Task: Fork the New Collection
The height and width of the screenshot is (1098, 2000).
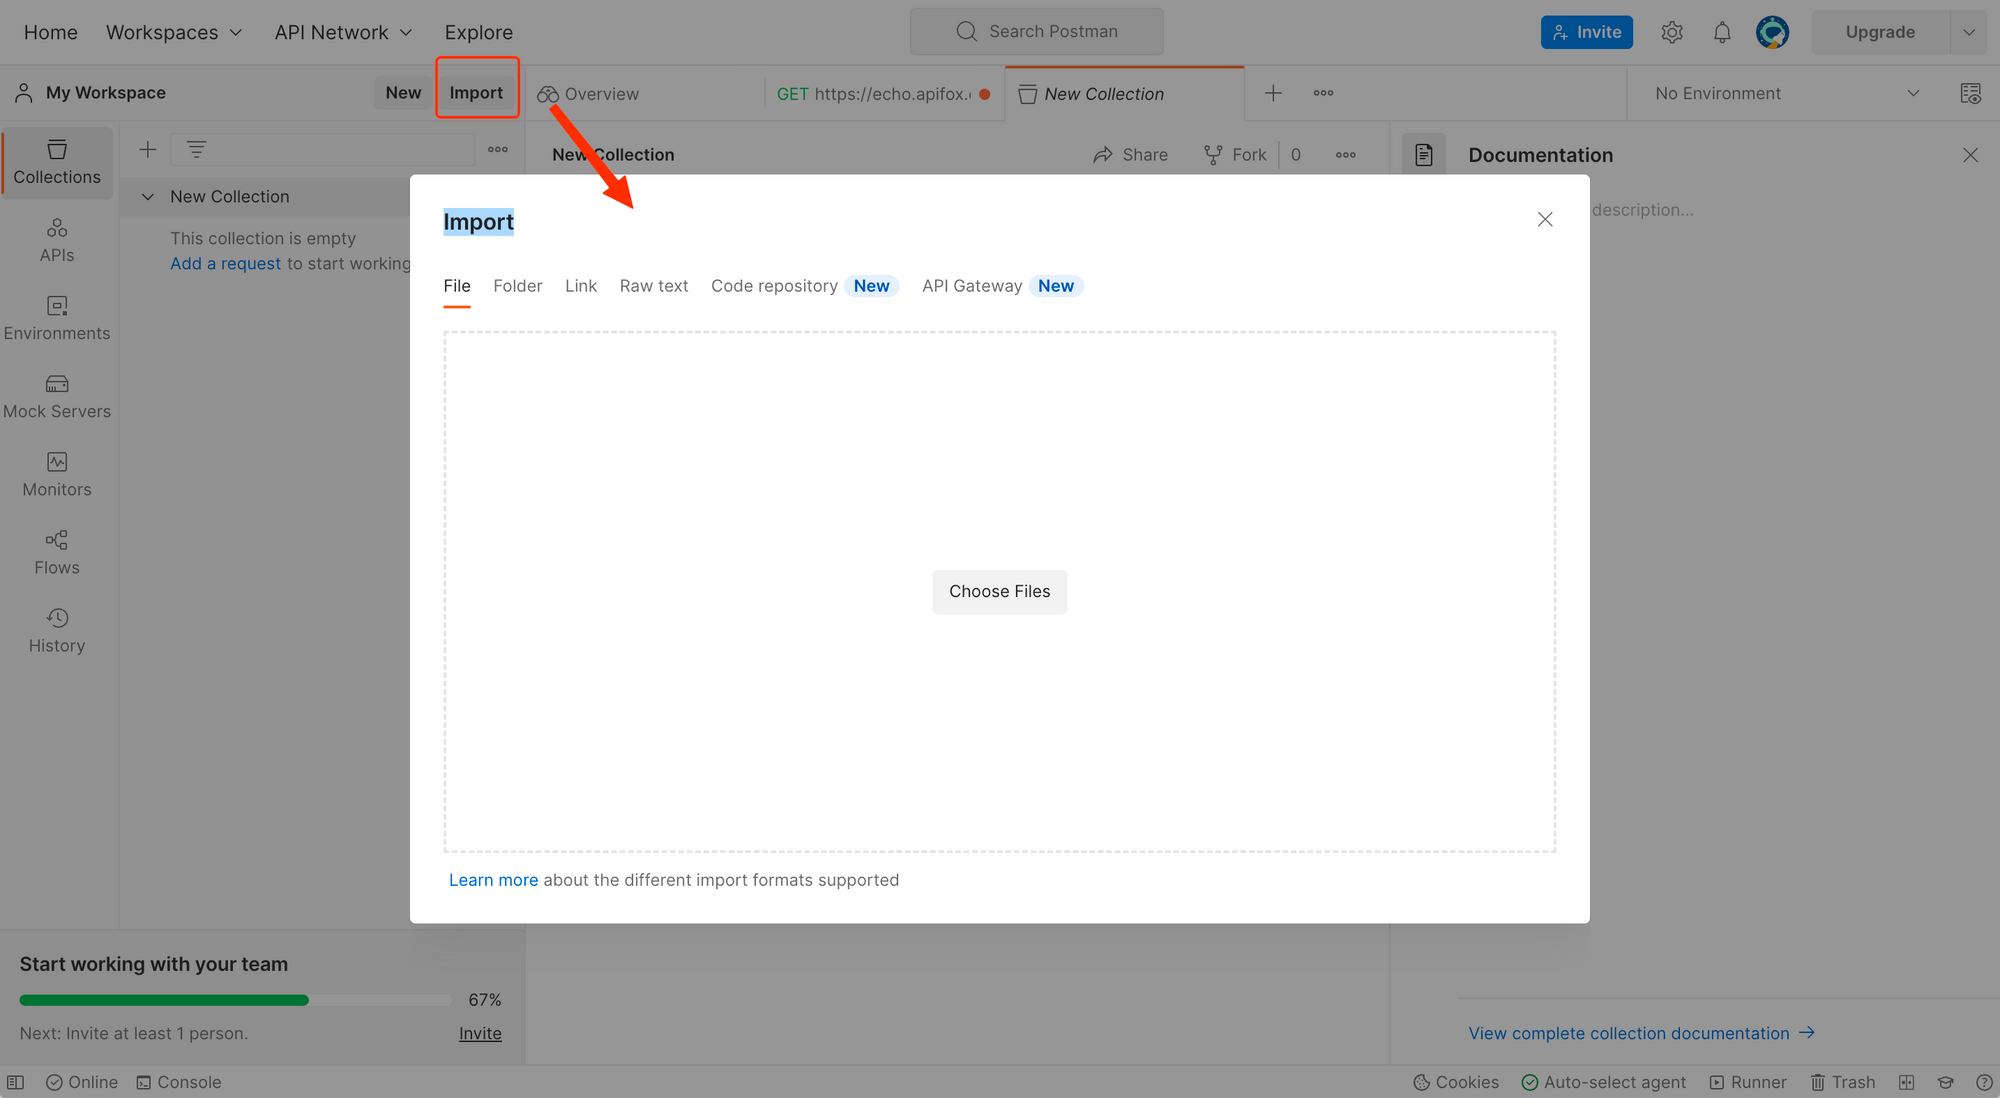Action: (x=1236, y=155)
